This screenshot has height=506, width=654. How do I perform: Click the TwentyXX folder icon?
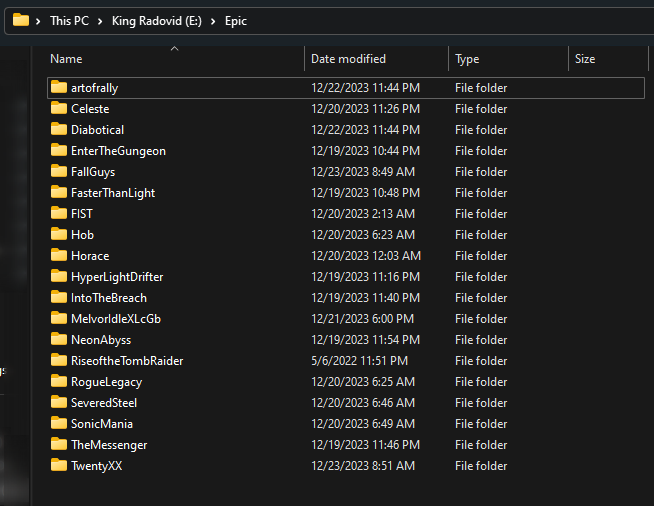[59, 465]
